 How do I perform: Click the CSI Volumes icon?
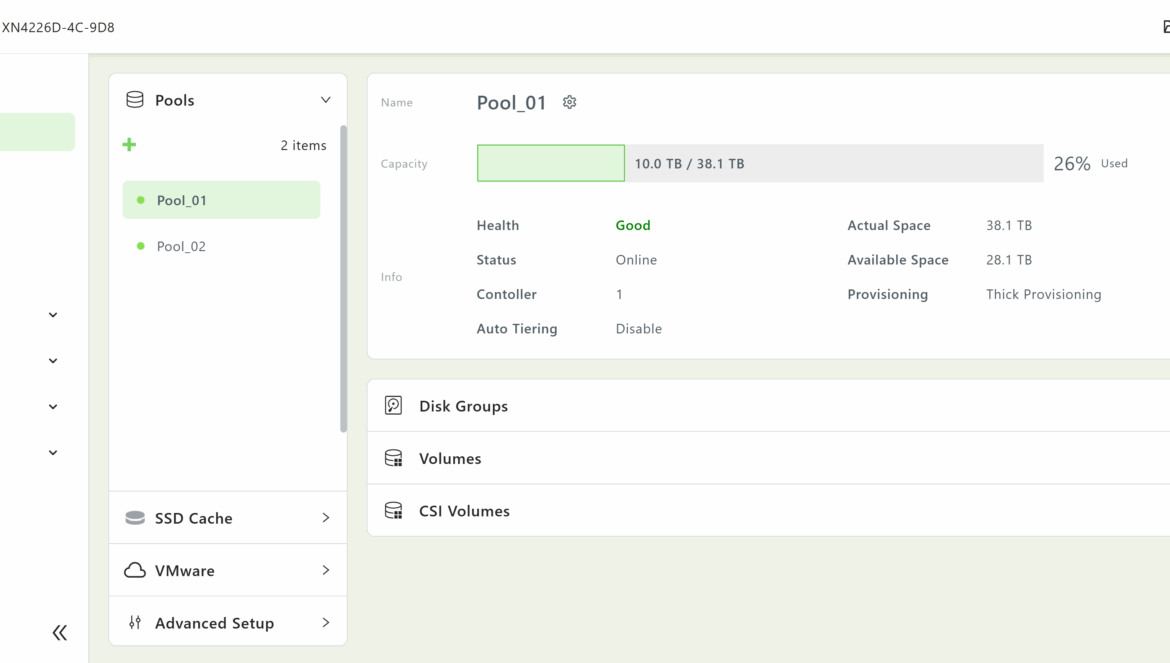(394, 511)
